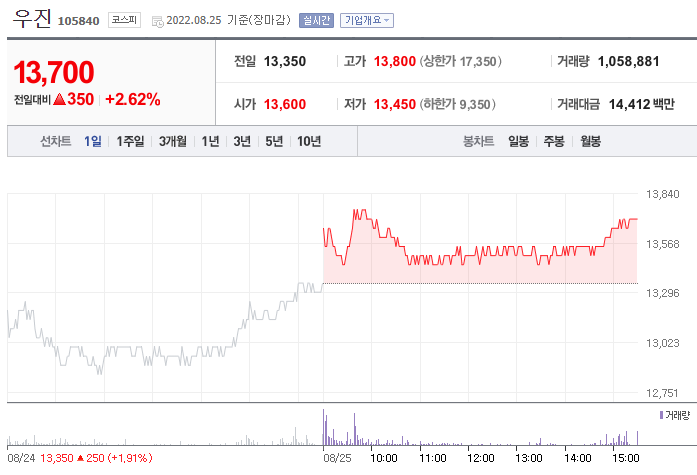Show the 3년 chart

pyautogui.click(x=242, y=141)
